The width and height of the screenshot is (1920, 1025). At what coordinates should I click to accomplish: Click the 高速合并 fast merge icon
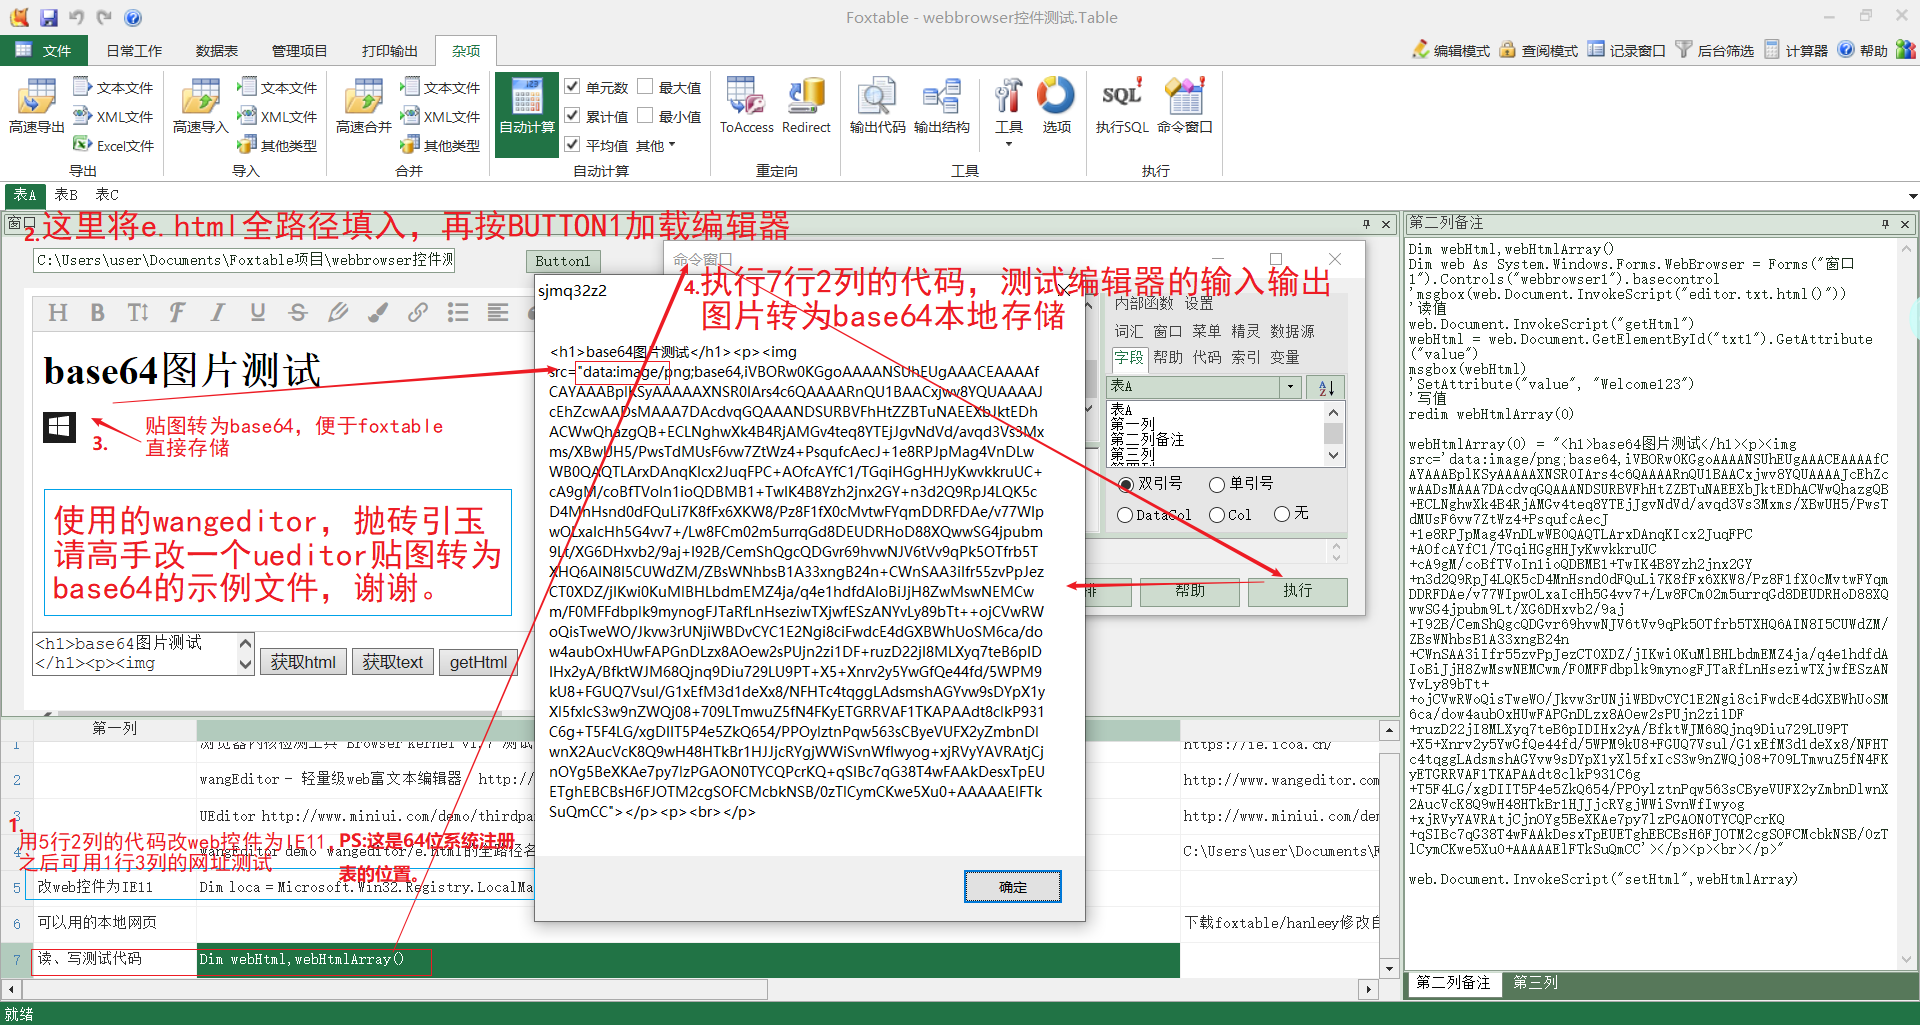pos(364,106)
